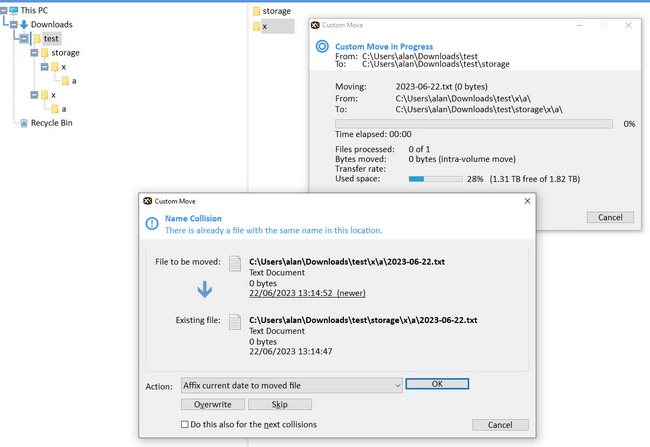Click the 22/06/2023 13:14:52 (newer) date
The width and height of the screenshot is (650, 447).
coord(307,293)
